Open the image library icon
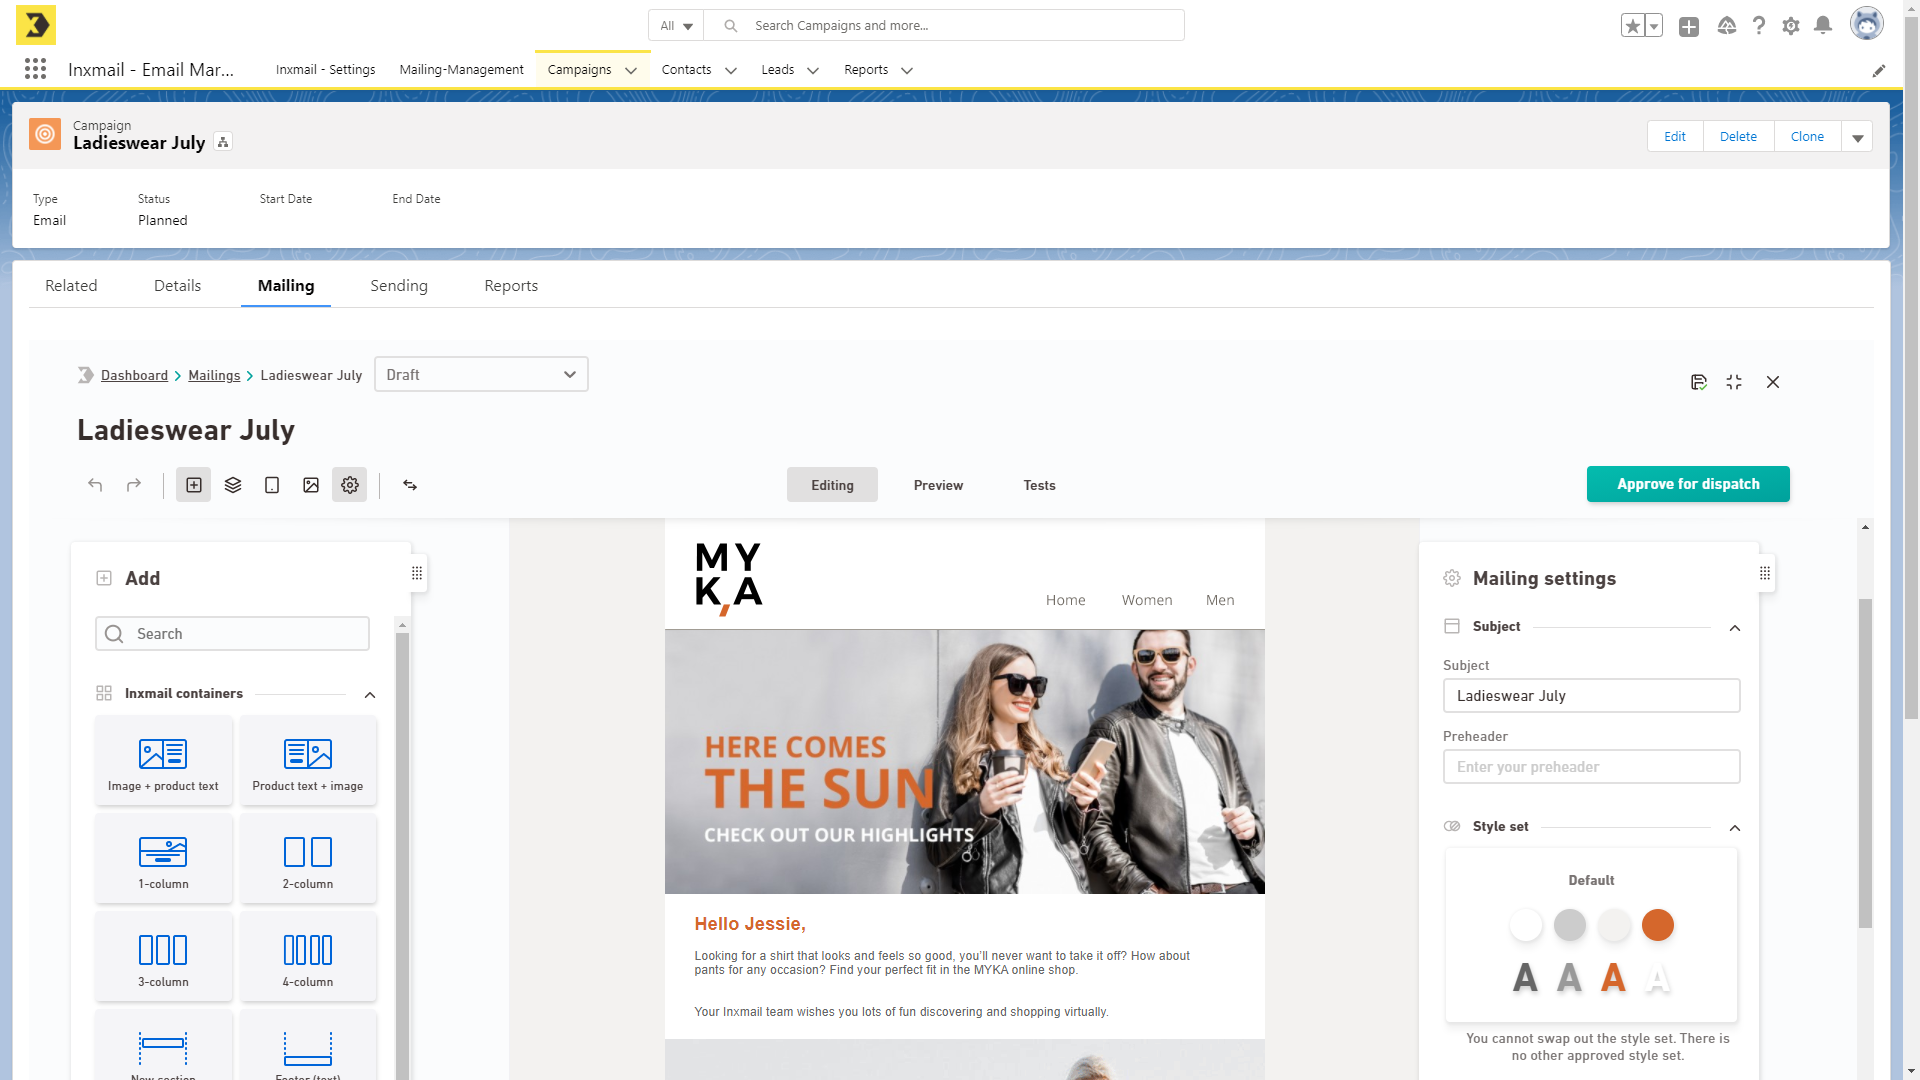1920x1080 pixels. click(311, 485)
